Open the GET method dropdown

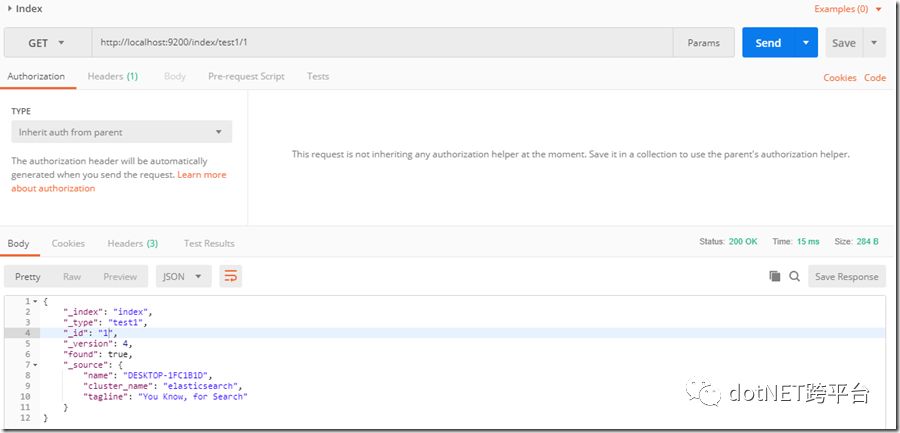[x=47, y=43]
